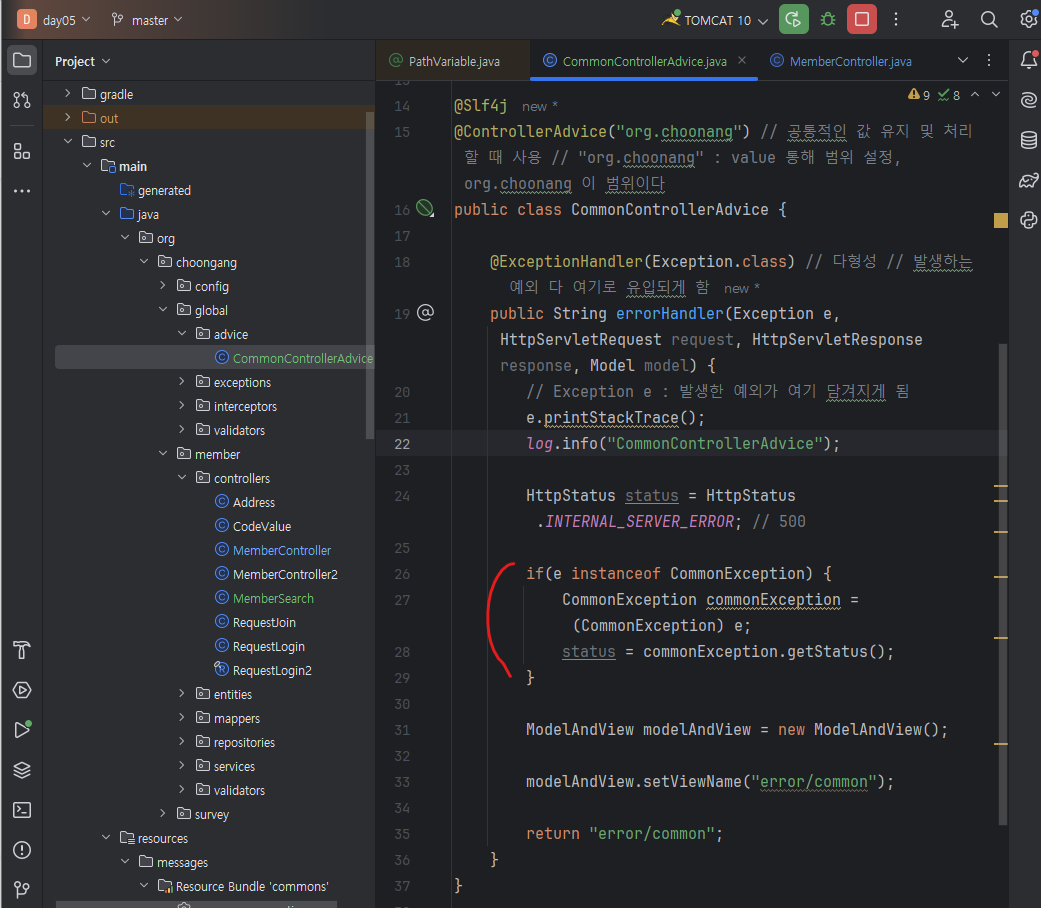1041x908 pixels.
Task: Open the Structure tool window icon
Action: click(22, 151)
